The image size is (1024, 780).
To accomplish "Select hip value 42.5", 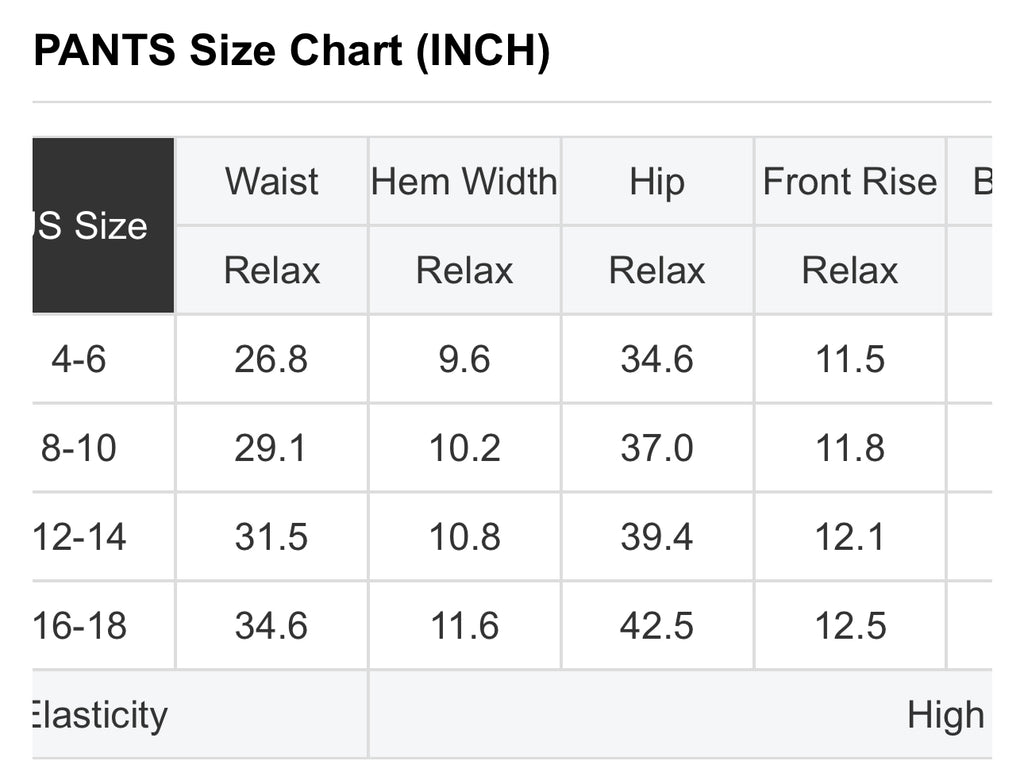I will point(656,626).
